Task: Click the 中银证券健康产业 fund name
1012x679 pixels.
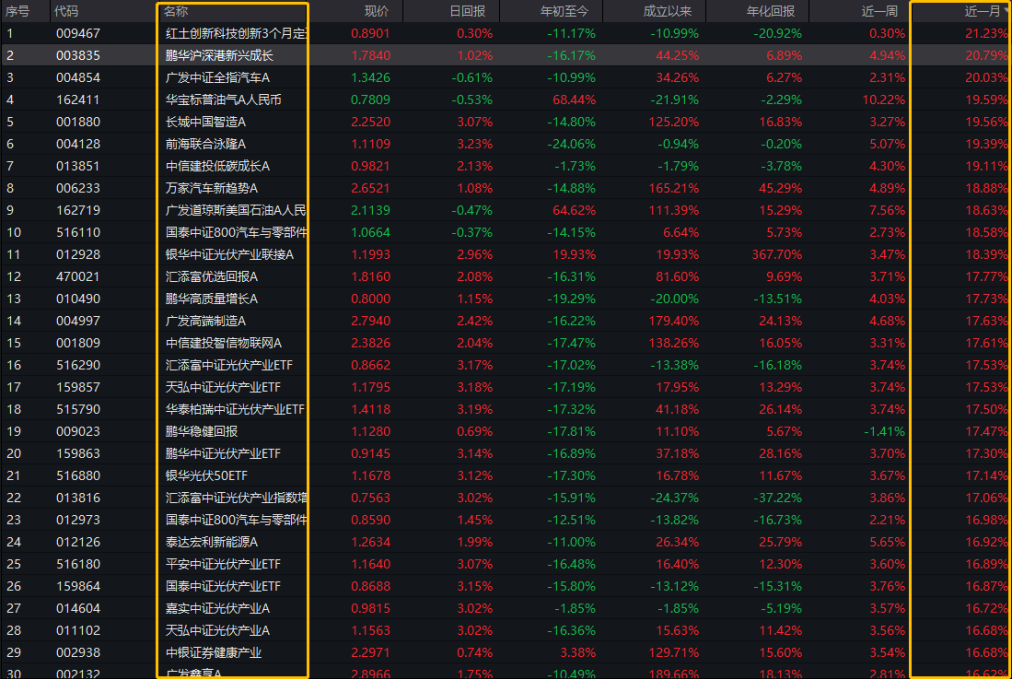Action: coord(213,652)
